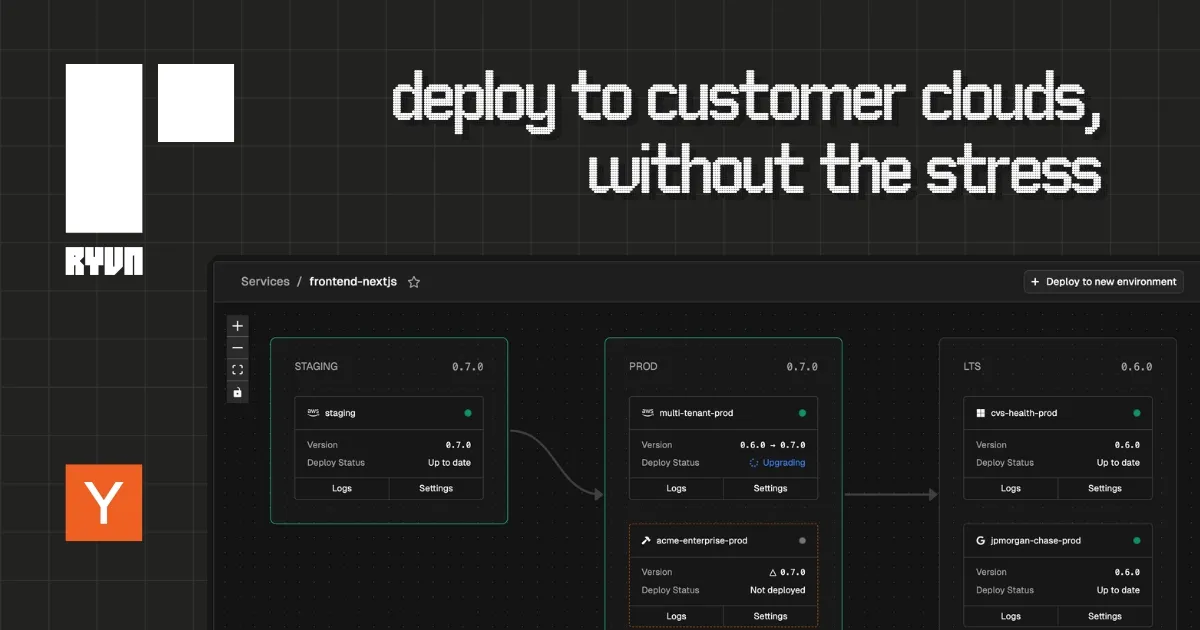
Task: Click the Google icon on jpmorgan-chase-prod
Action: pos(981,540)
